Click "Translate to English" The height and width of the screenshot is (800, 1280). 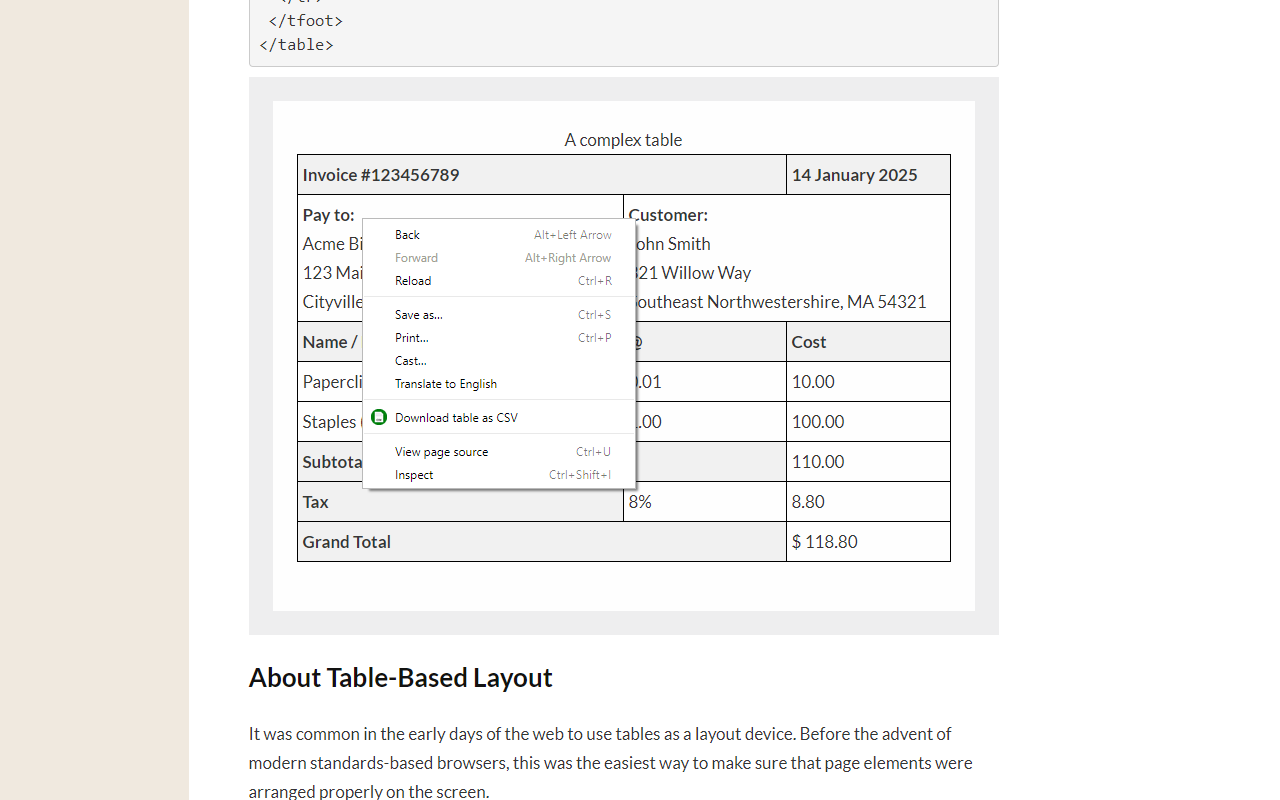pos(446,384)
